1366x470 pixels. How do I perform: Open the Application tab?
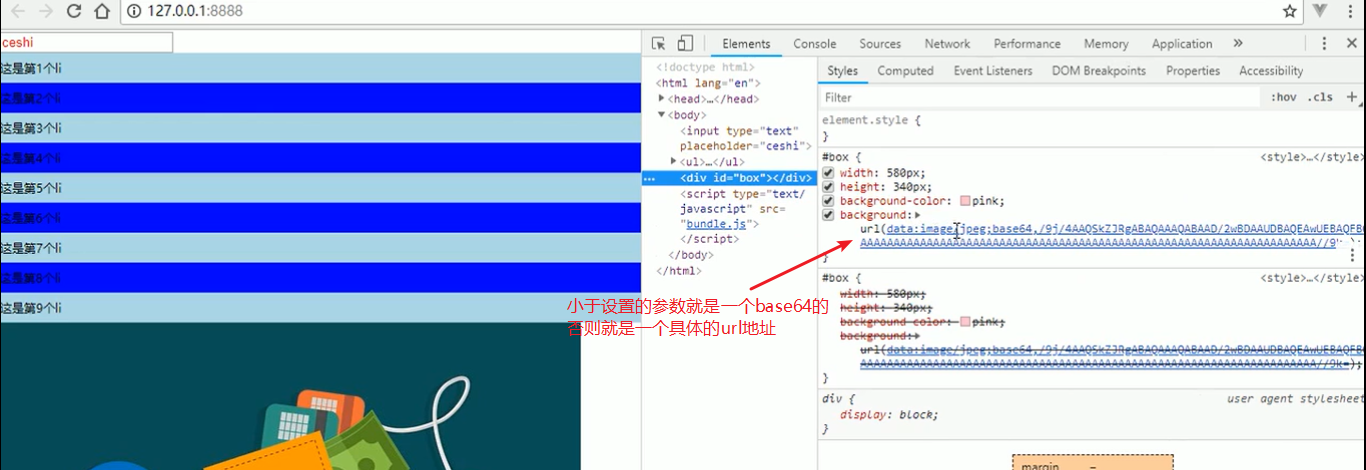tap(1182, 43)
